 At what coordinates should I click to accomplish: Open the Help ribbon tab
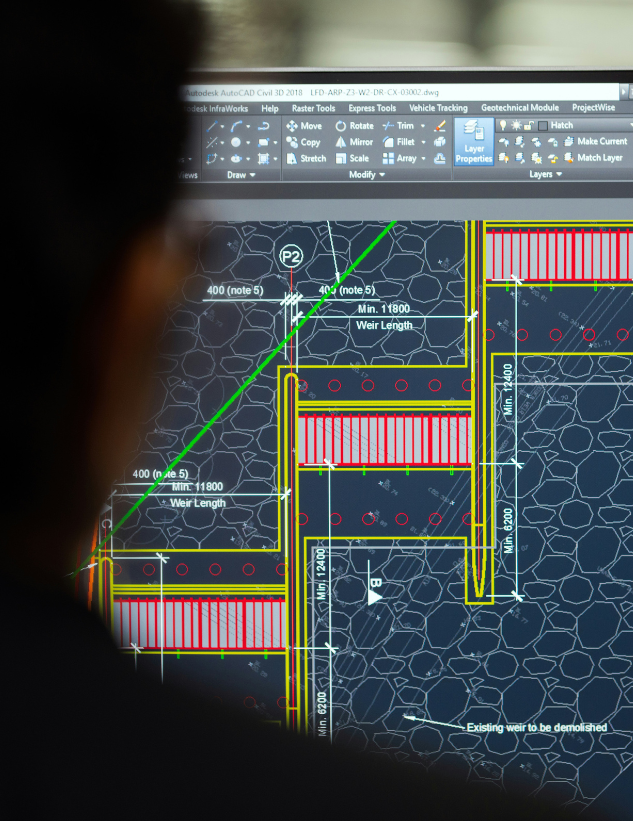pyautogui.click(x=270, y=108)
